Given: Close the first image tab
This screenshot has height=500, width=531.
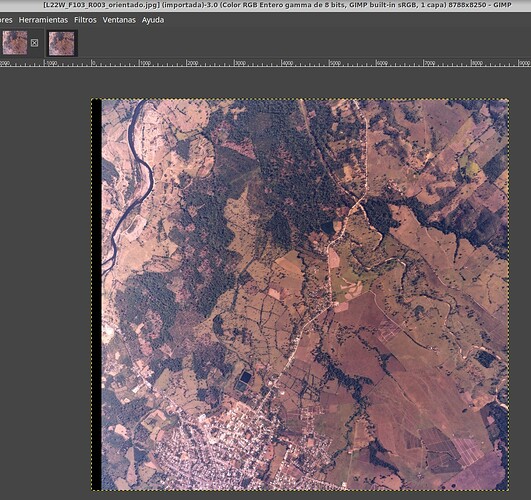Looking at the screenshot, I should click(x=34, y=43).
